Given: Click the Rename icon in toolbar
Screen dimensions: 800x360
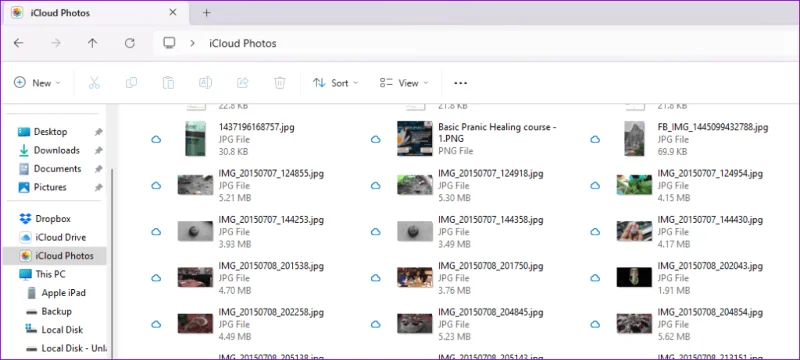Looking at the screenshot, I should click(206, 83).
